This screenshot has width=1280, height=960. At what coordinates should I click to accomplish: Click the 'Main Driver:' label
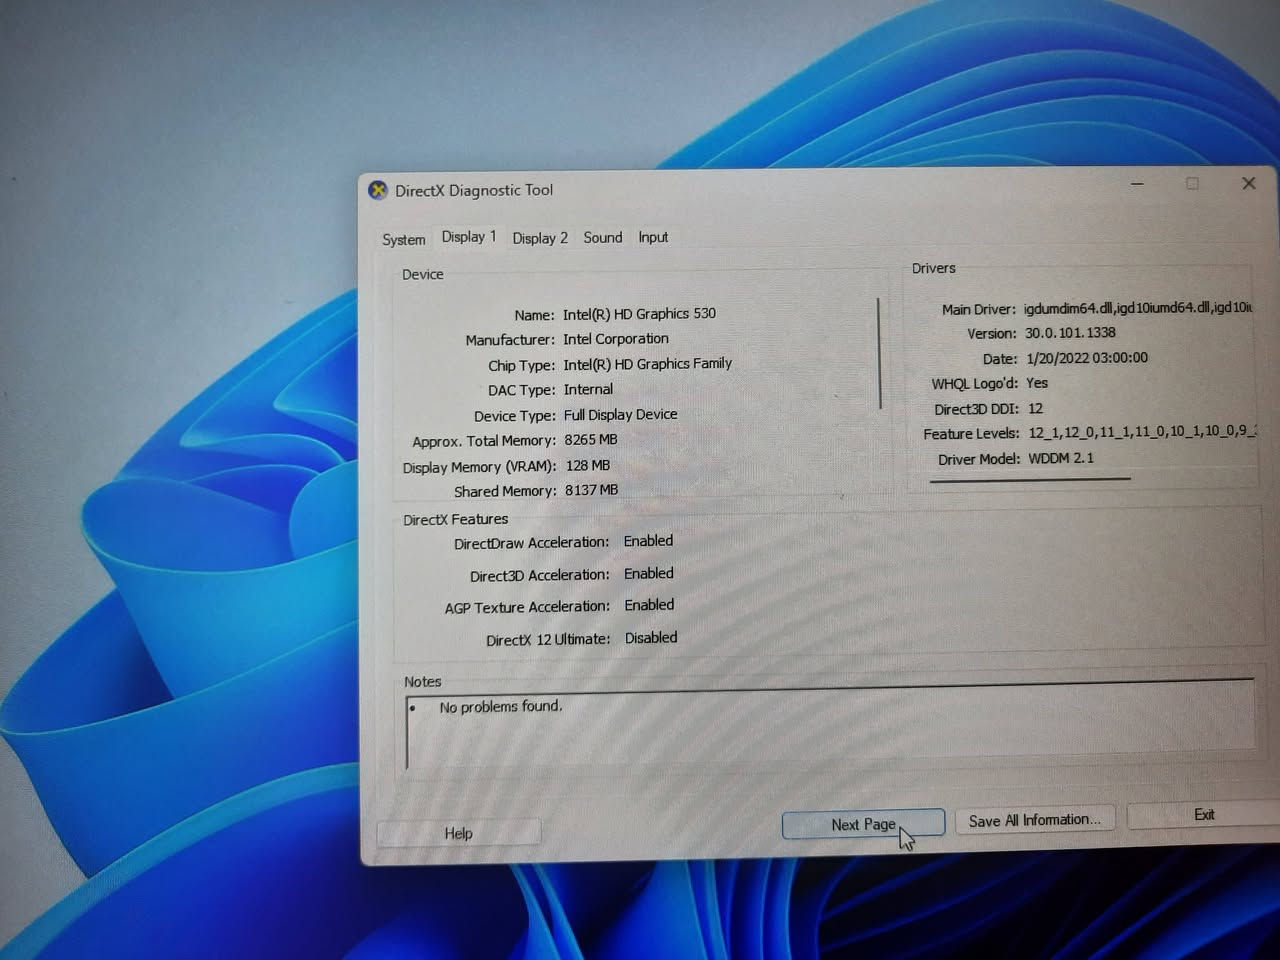[x=978, y=309]
